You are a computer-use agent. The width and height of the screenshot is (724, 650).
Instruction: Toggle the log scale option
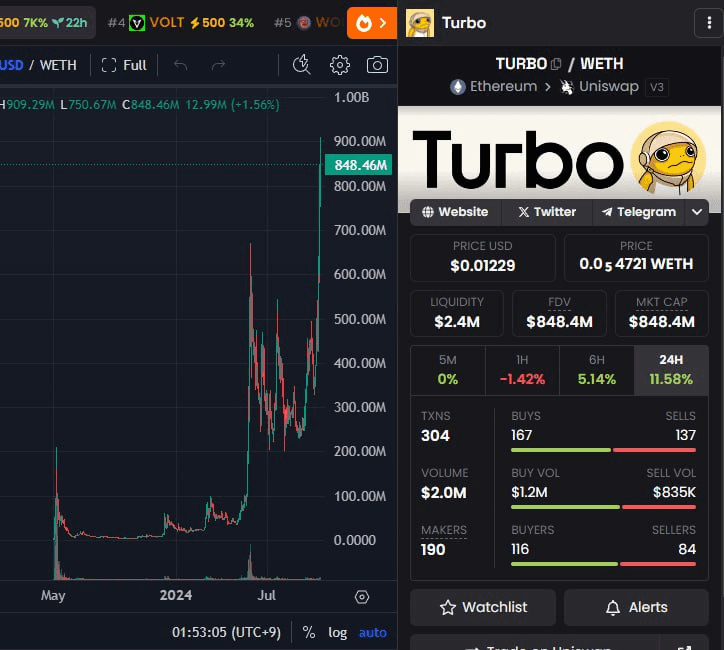tap(338, 632)
